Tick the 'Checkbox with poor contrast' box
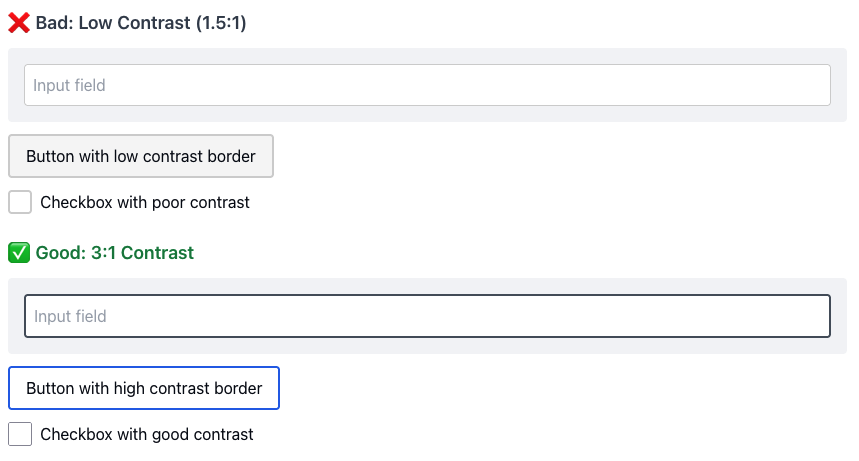 pos(20,202)
